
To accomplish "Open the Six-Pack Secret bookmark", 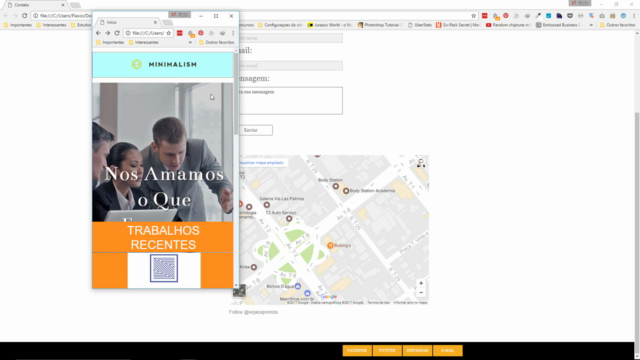I will click(x=458, y=25).
